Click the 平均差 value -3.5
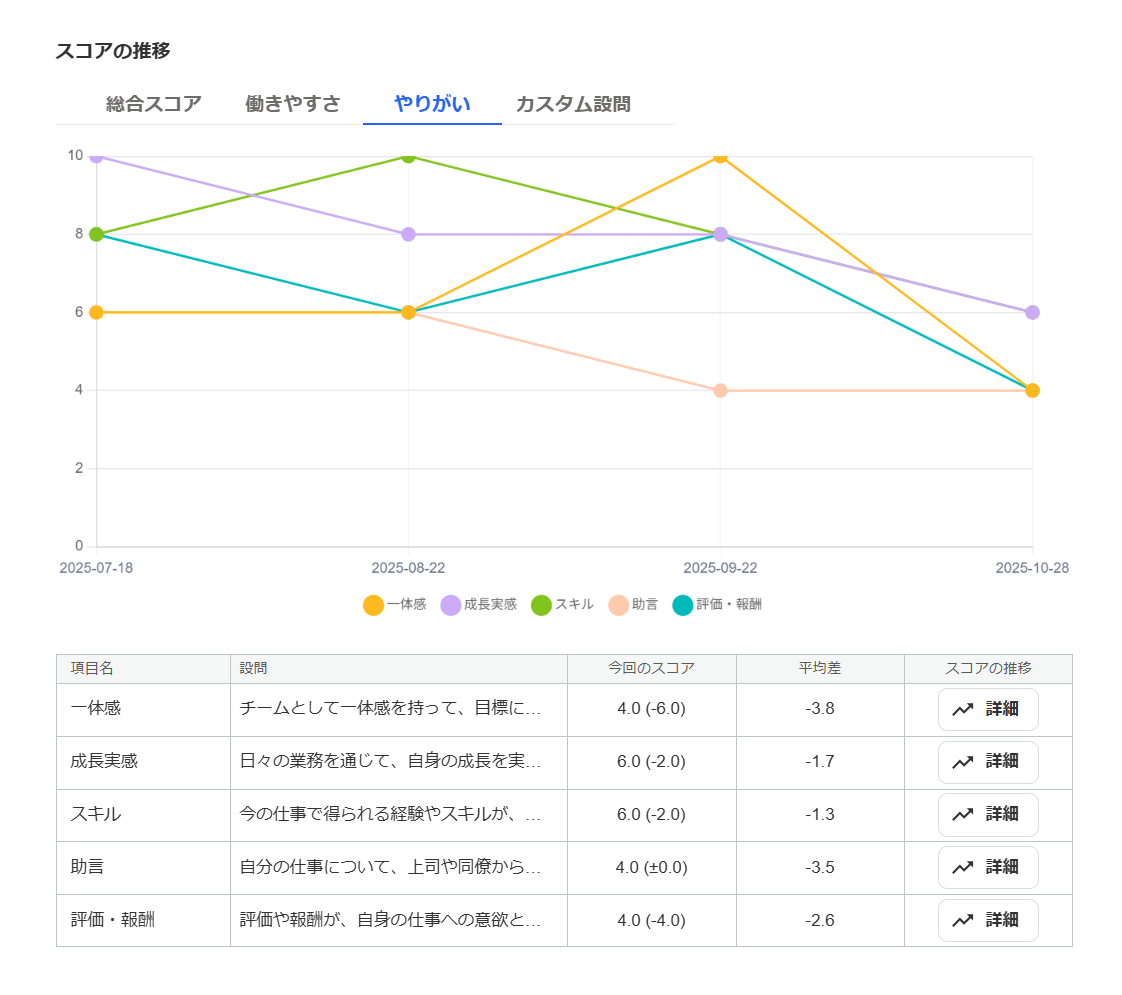This screenshot has height=995, width=1122. pyautogui.click(x=820, y=868)
